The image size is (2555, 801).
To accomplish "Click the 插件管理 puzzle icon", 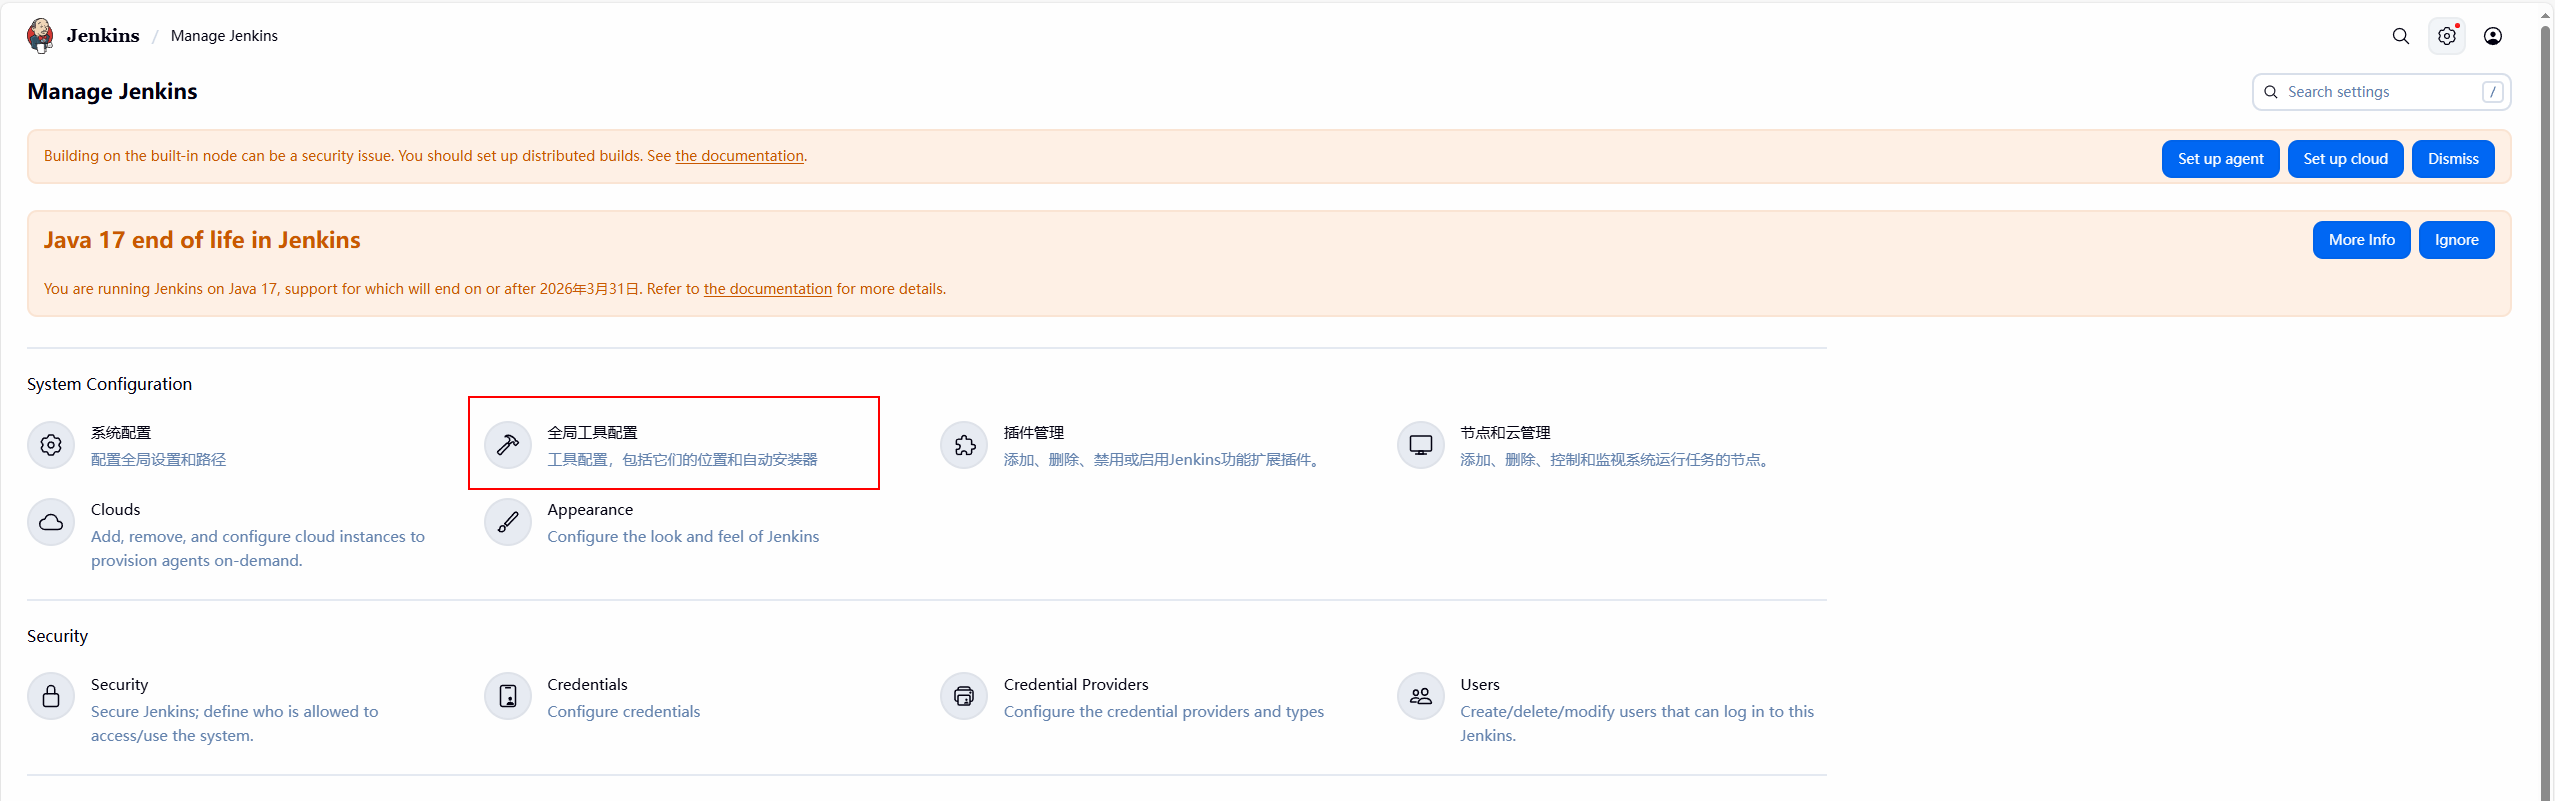I will click(964, 445).
